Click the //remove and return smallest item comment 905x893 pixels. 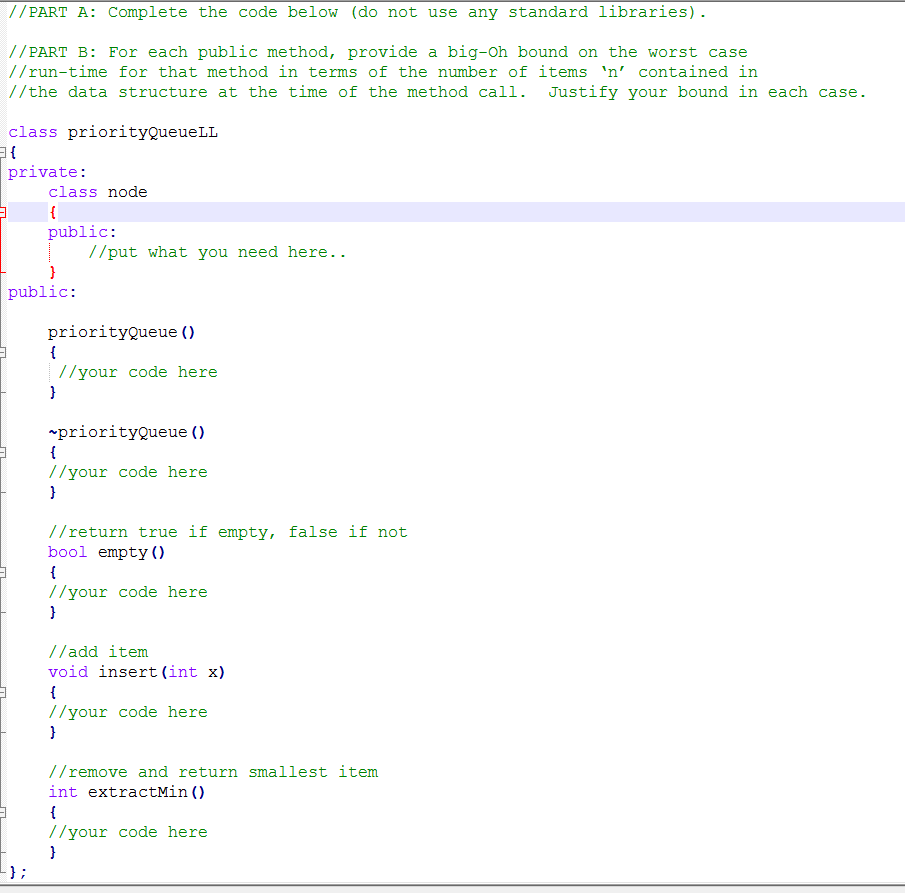pos(213,771)
